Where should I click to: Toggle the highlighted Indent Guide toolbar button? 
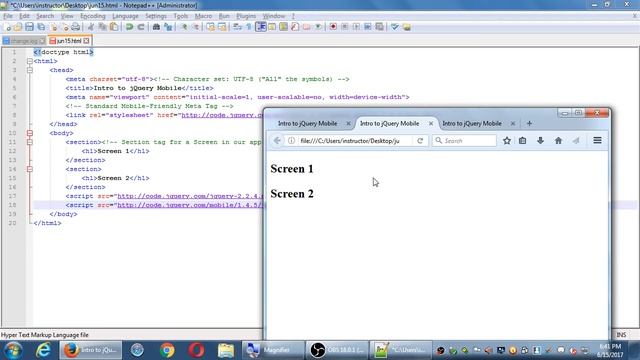(x=260, y=27)
